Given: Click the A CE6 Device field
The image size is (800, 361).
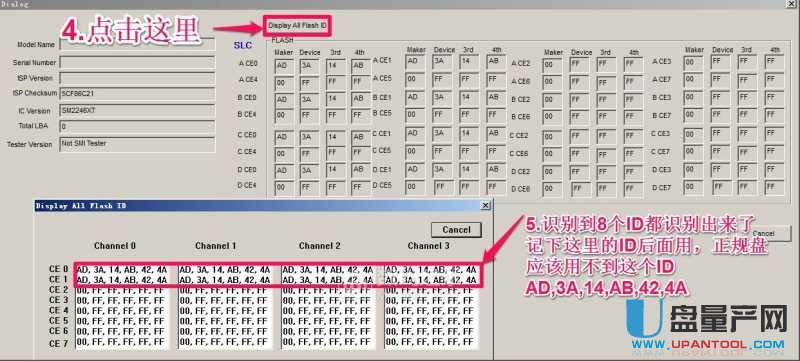Looking at the screenshot, I should 579,83.
